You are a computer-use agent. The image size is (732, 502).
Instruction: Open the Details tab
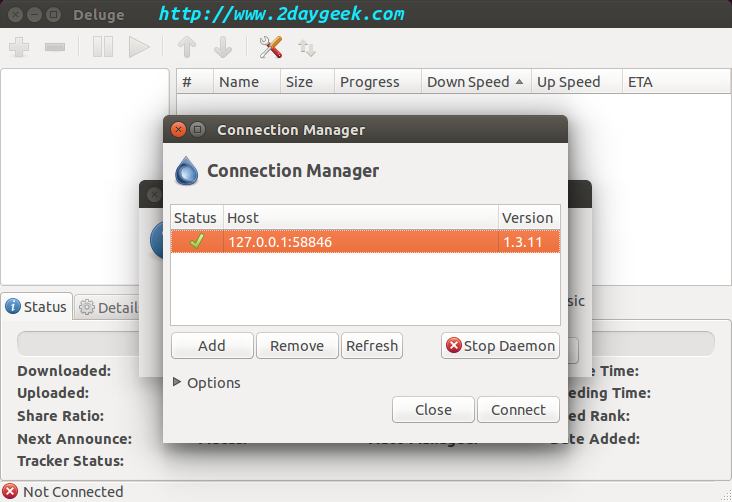(x=108, y=307)
